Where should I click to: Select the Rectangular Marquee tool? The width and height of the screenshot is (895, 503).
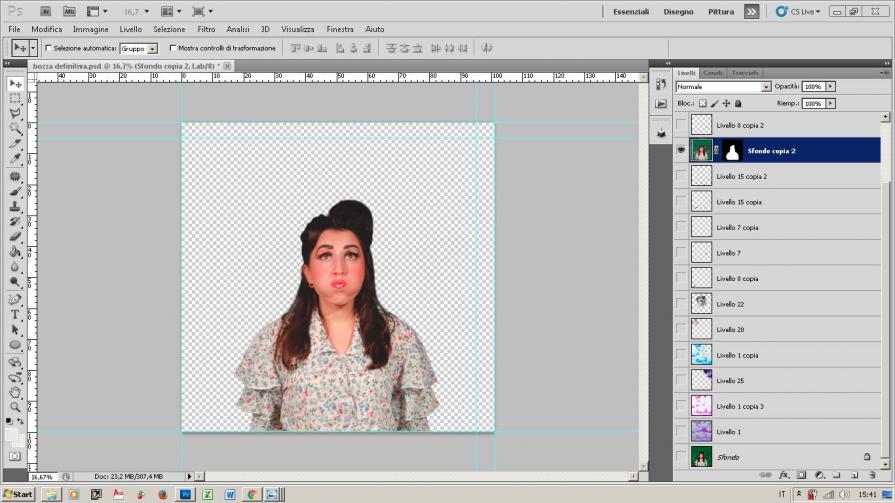(15, 98)
